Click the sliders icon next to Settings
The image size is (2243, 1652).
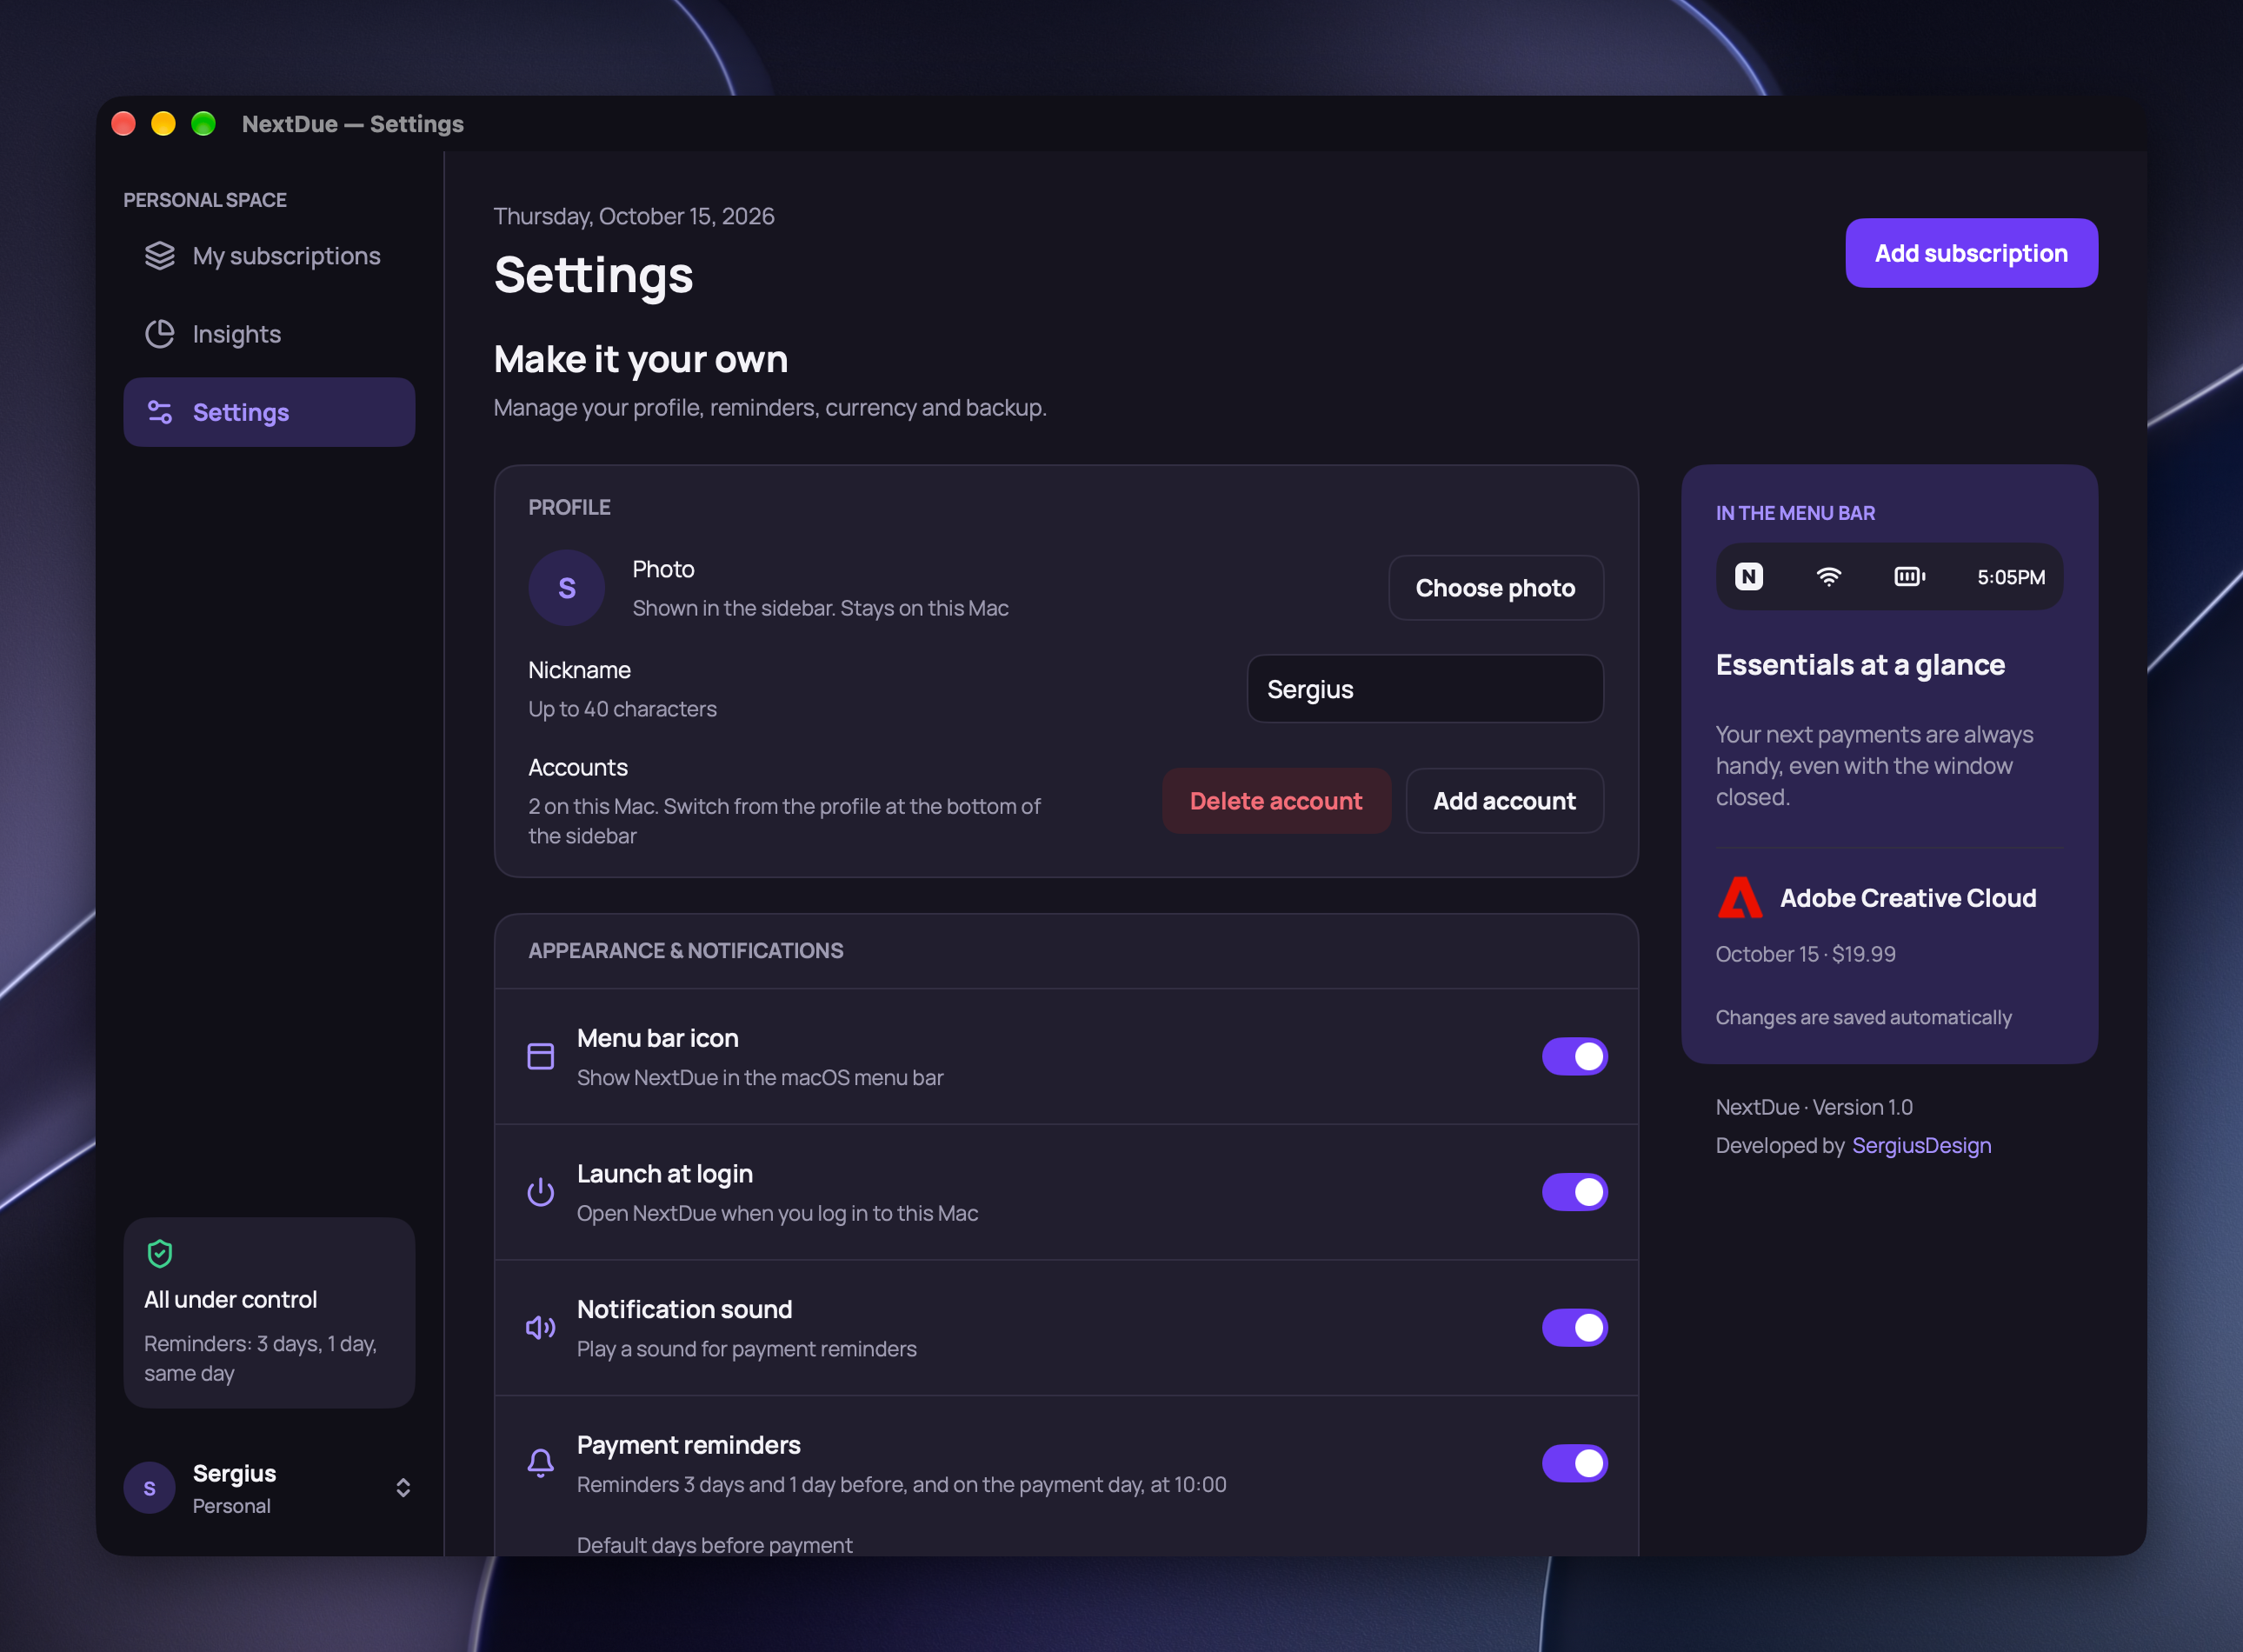tap(160, 412)
